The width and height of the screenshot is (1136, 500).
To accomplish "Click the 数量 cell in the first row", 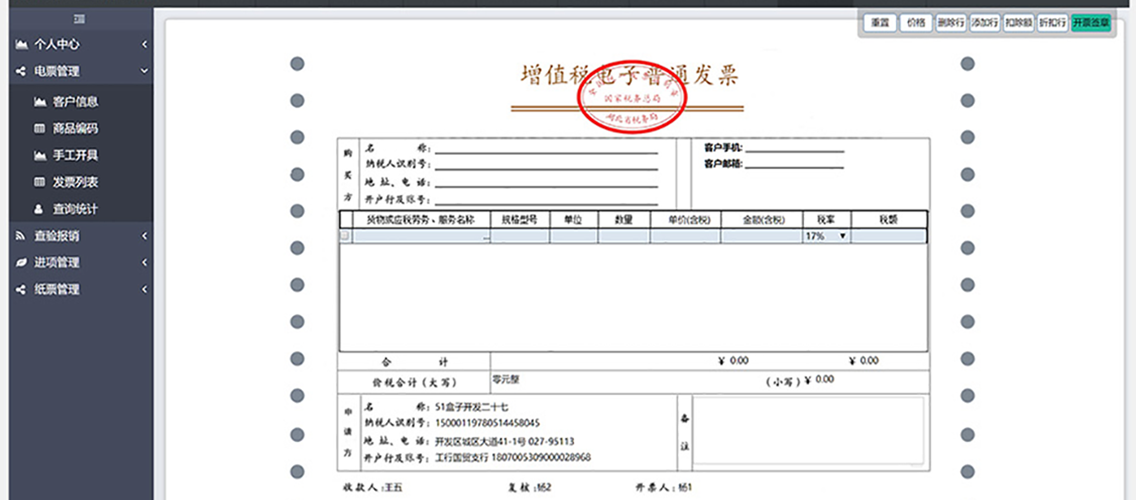I will 624,236.
